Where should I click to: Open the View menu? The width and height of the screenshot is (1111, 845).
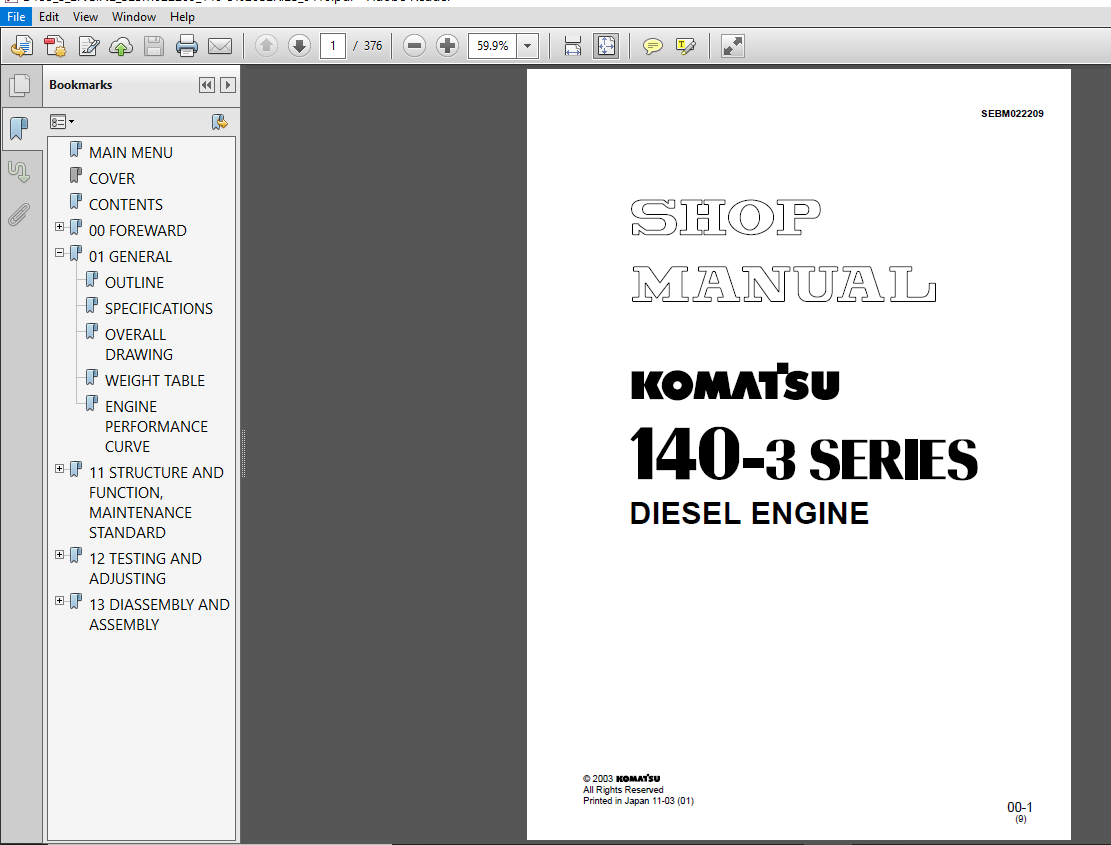(85, 16)
